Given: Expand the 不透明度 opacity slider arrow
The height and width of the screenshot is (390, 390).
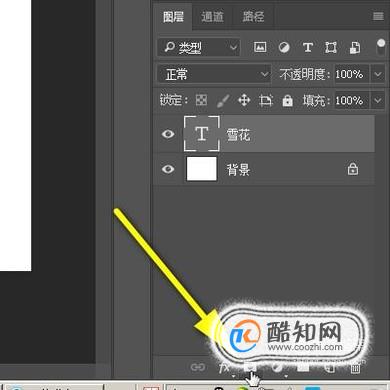Looking at the screenshot, I should pos(378,74).
